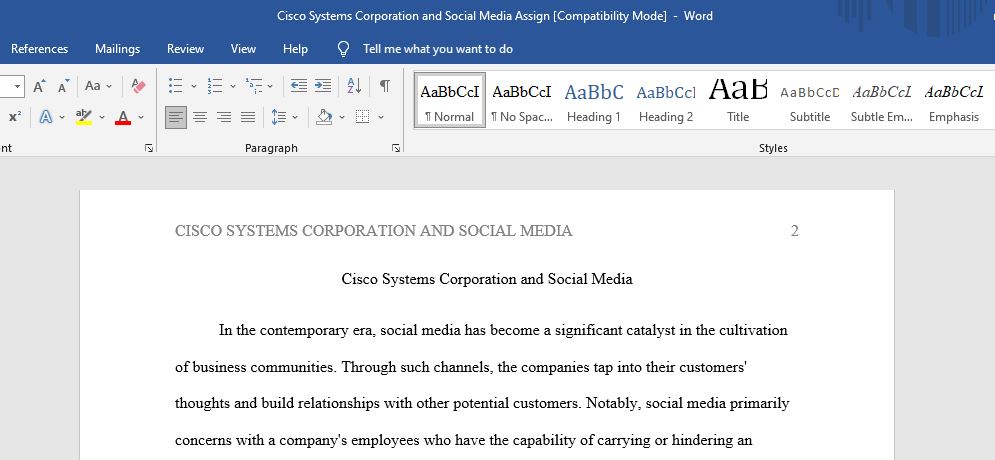This screenshot has height=460, width=995.
Task: Open Text Effects dropdown arrow
Action: [62, 117]
